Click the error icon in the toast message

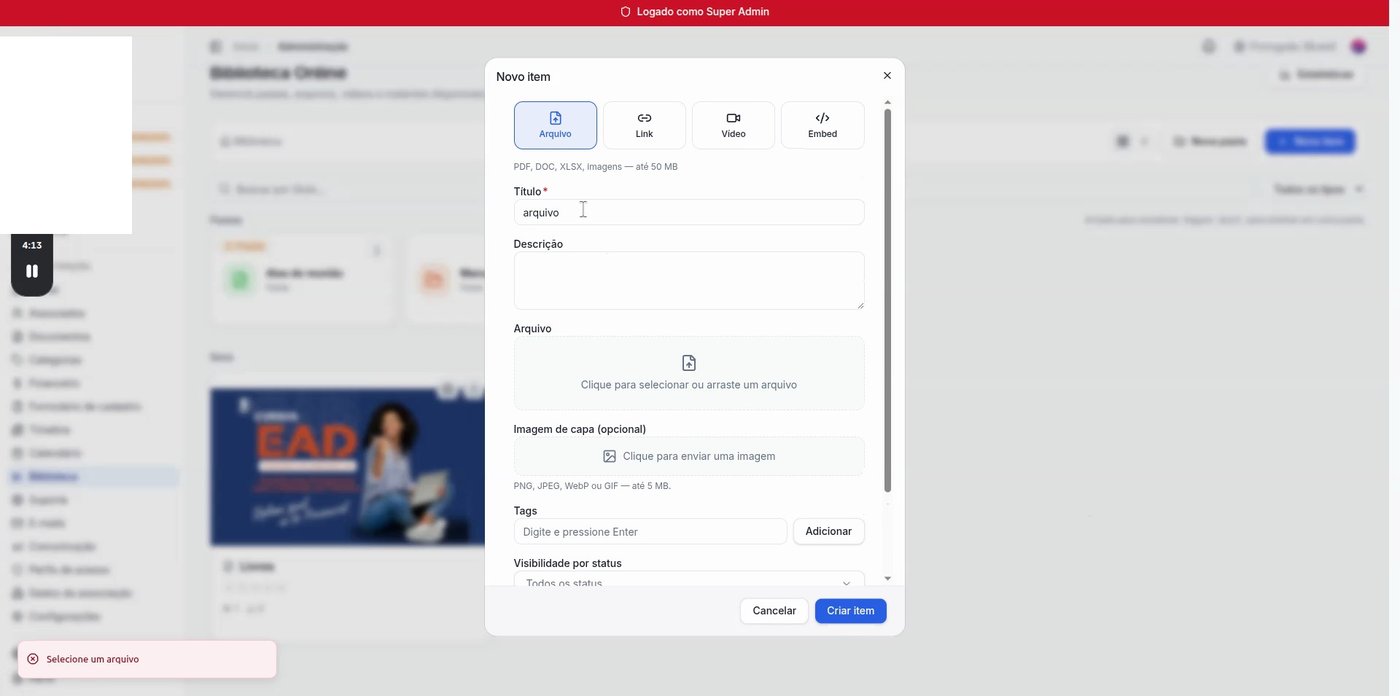click(x=31, y=659)
